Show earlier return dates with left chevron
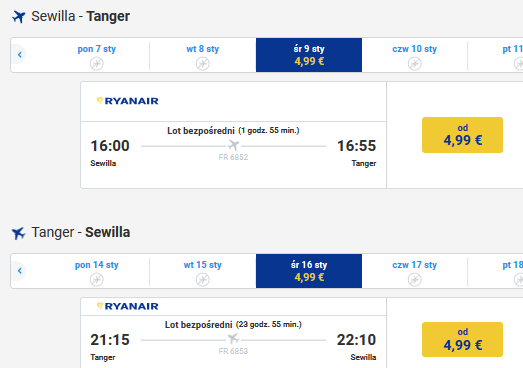The image size is (523, 368). pyautogui.click(x=19, y=271)
